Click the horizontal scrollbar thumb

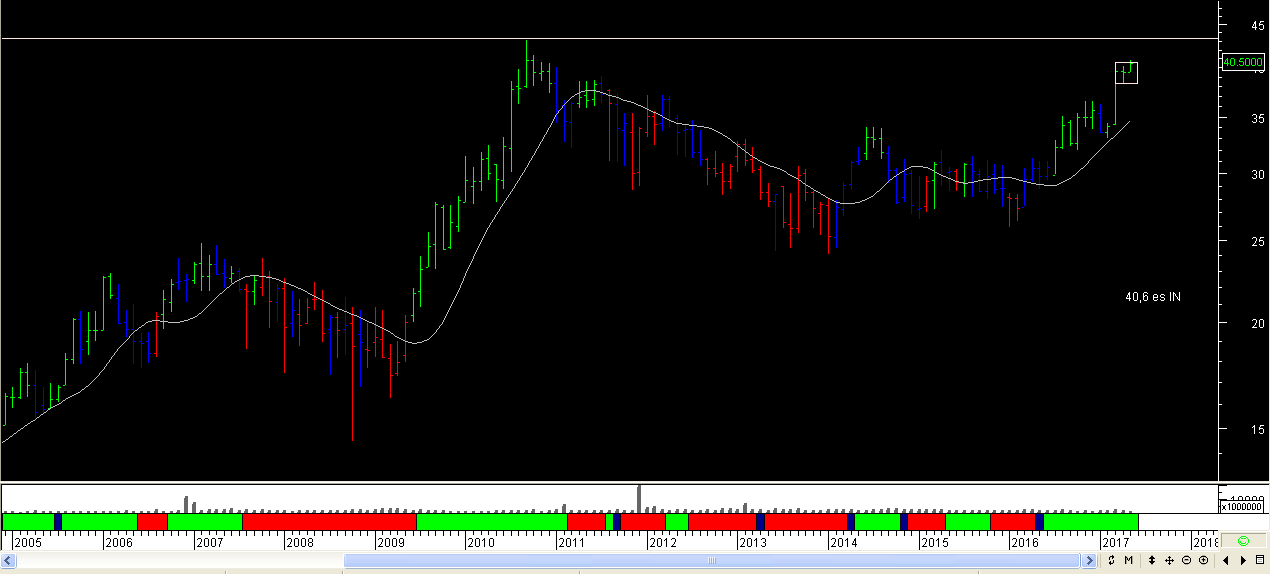click(x=711, y=561)
